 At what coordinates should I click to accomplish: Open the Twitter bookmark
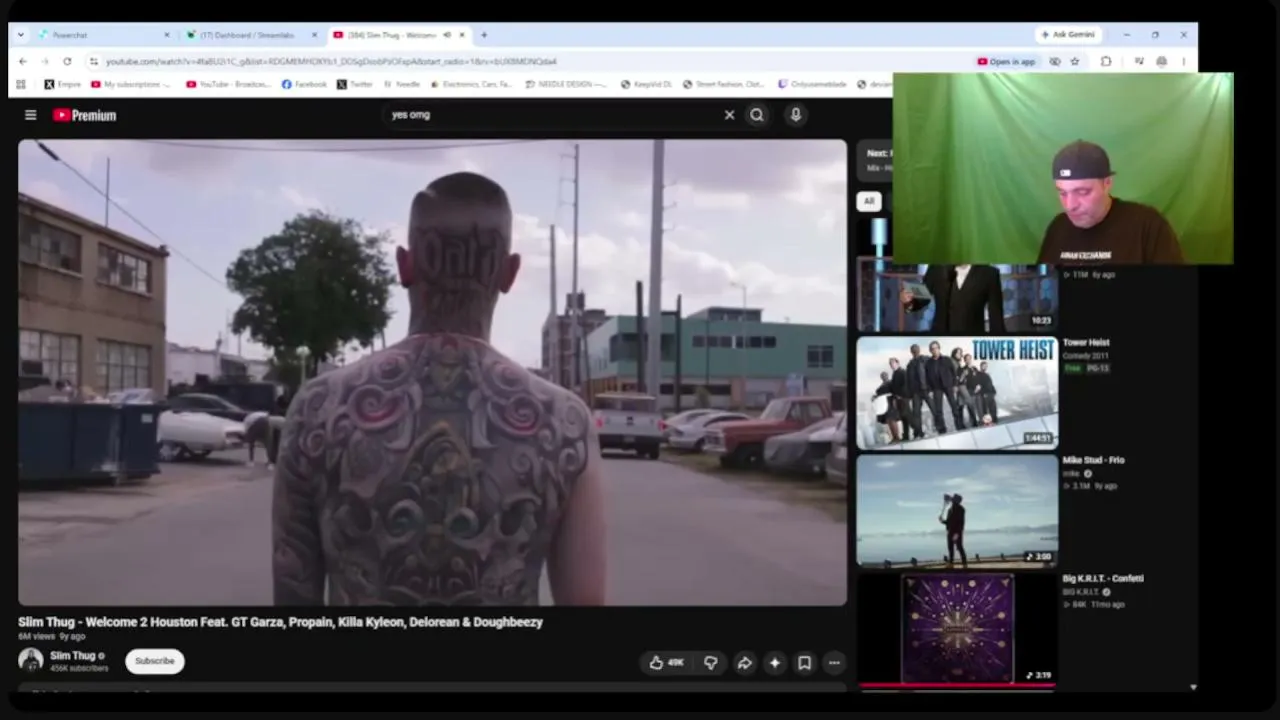355,85
